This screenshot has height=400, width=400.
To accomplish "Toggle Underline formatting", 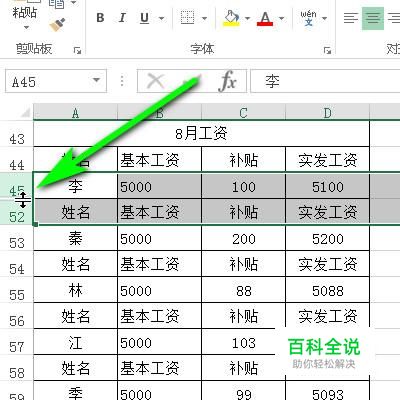I will (x=144, y=18).
